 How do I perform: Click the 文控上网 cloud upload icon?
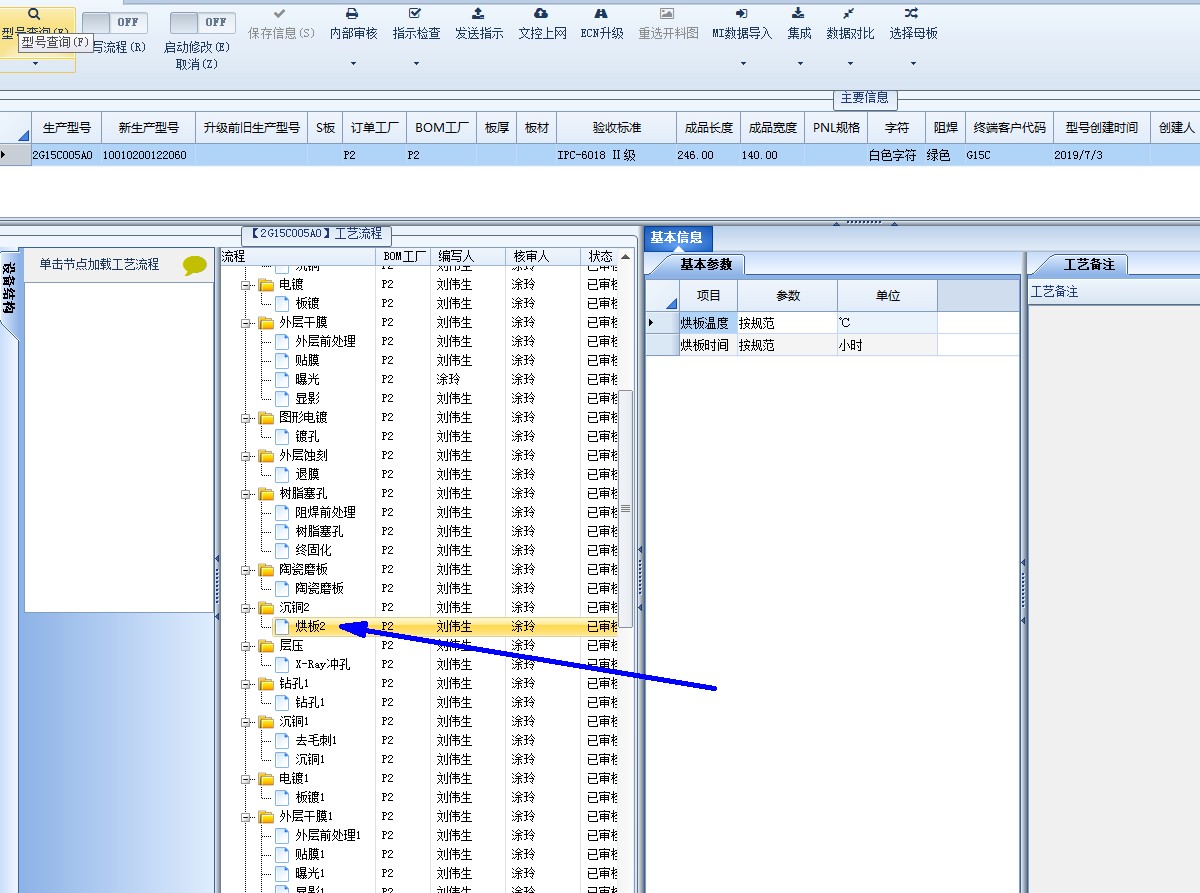542,13
